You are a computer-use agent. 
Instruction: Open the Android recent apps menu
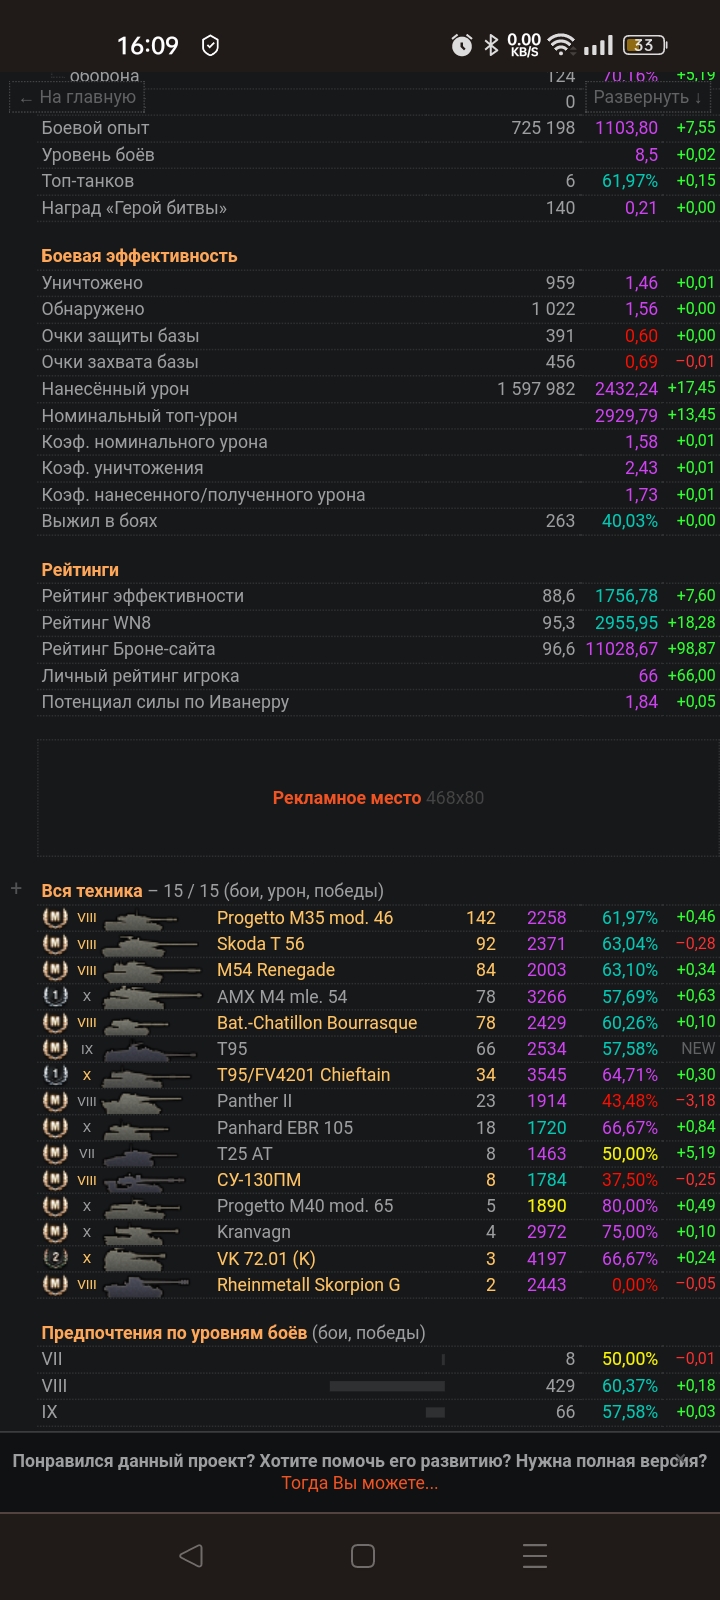(x=535, y=1555)
